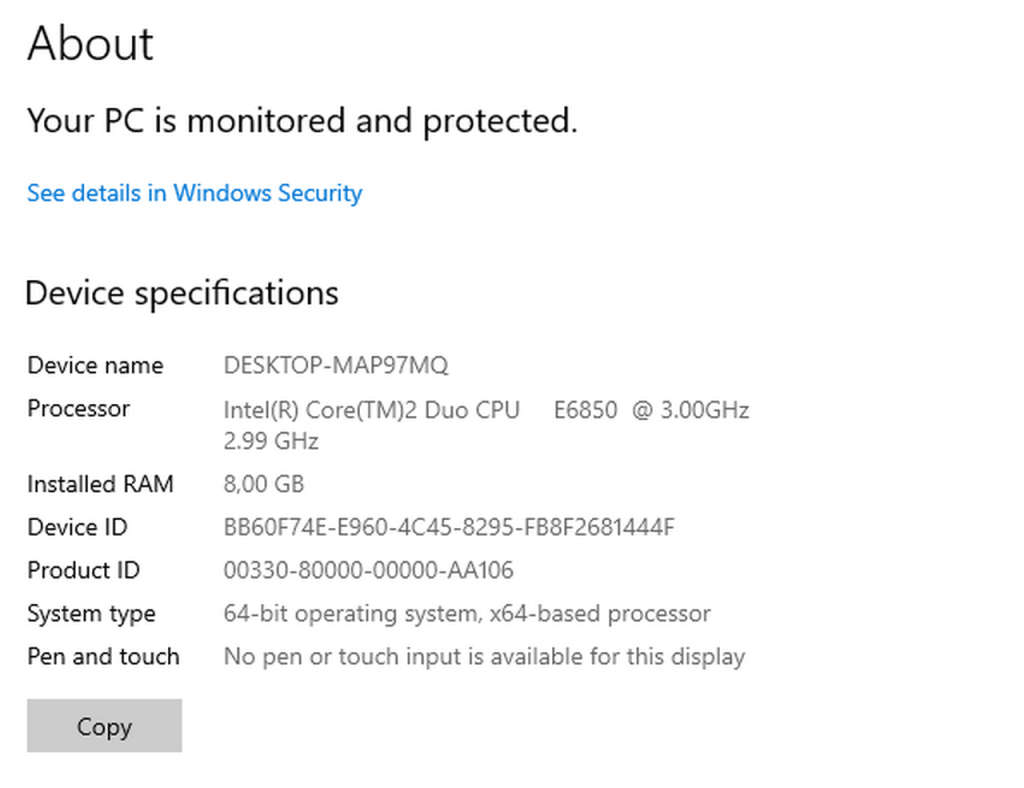The height and width of the screenshot is (788, 1024).
Task: Click the Installed RAM row label
Action: pyautogui.click(x=100, y=484)
